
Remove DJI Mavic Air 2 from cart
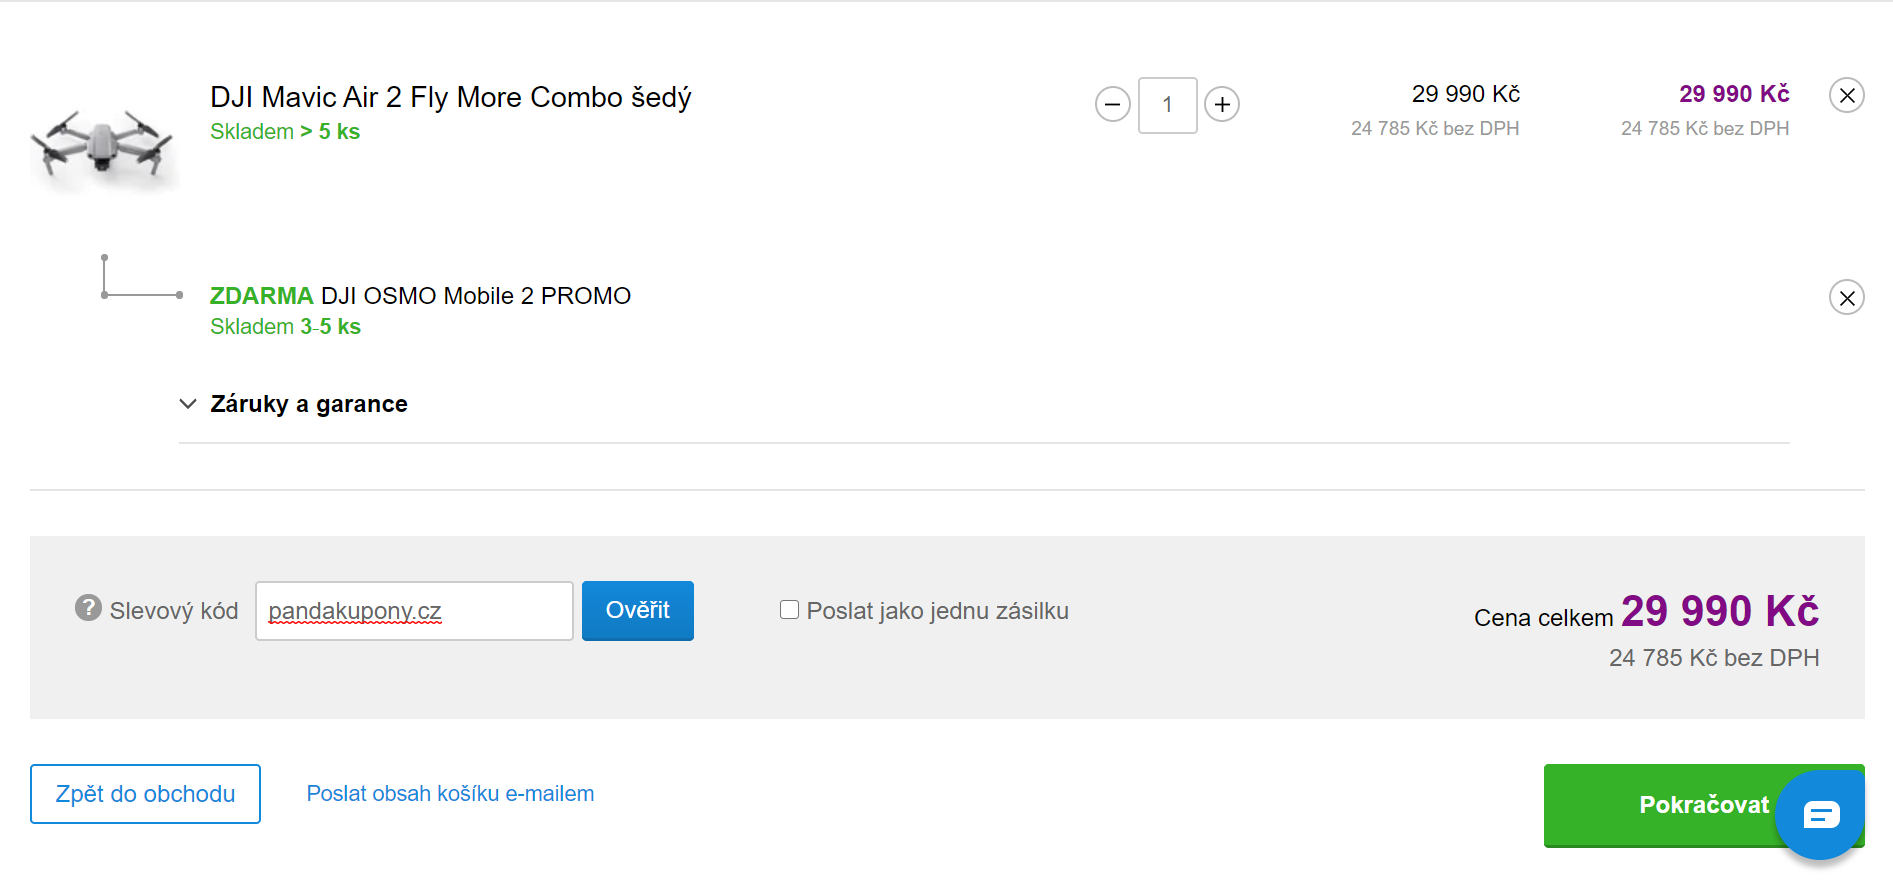(1846, 95)
